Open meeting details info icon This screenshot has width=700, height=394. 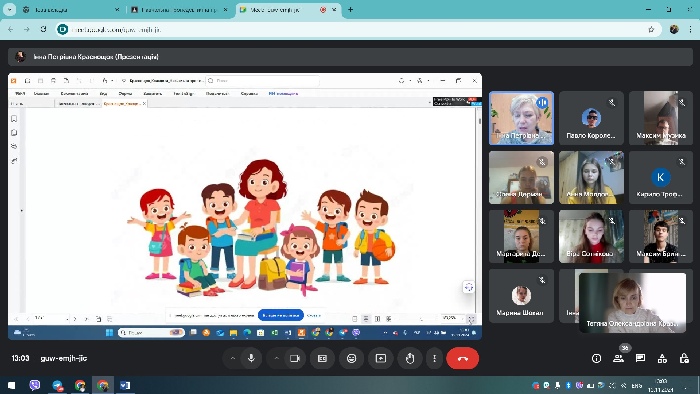(x=596, y=358)
